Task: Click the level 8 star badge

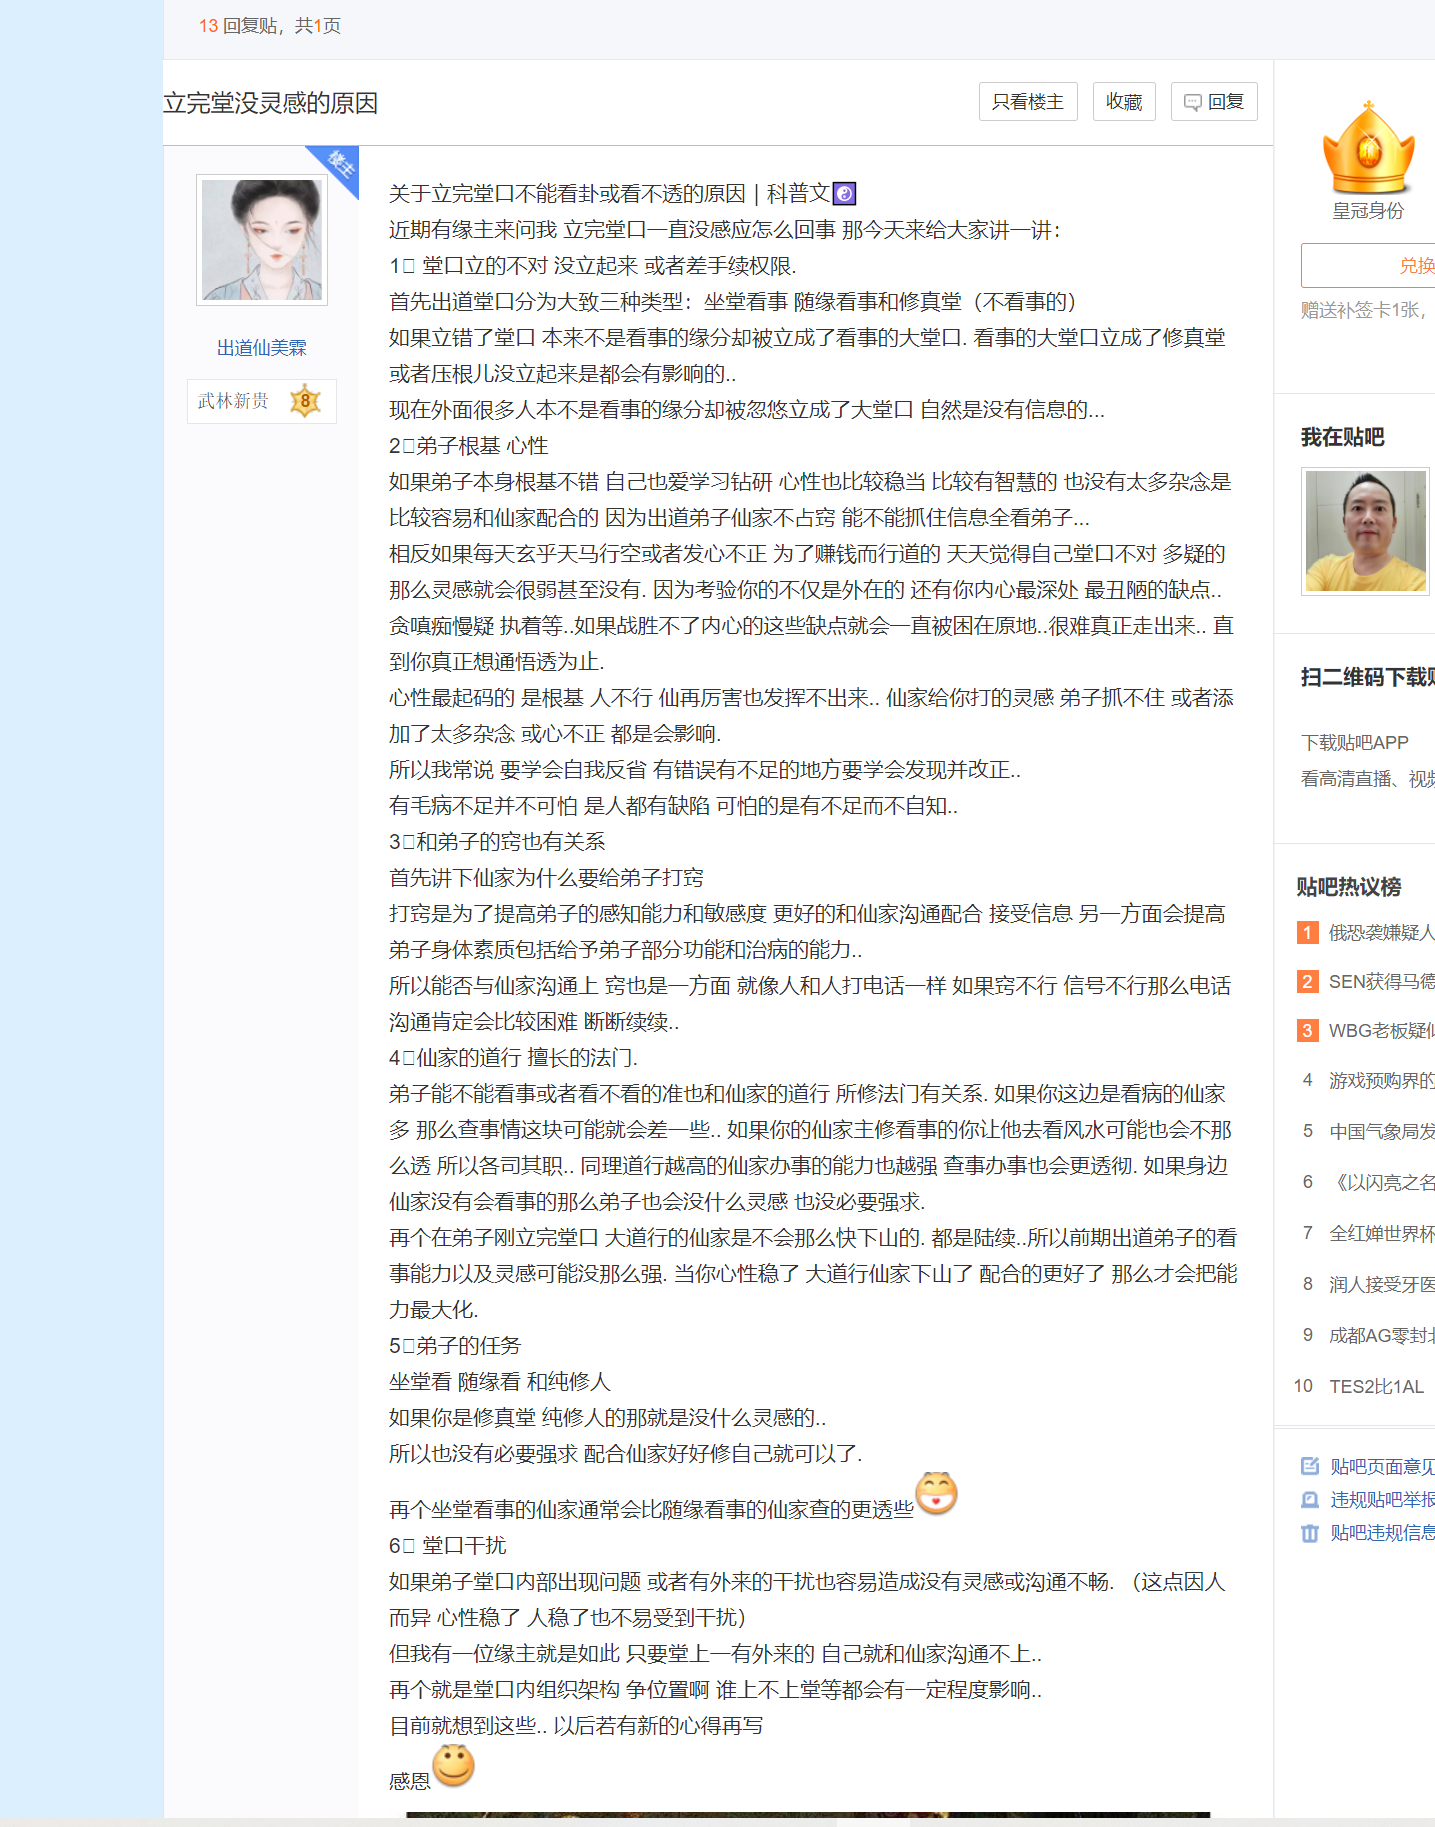Action: (305, 401)
